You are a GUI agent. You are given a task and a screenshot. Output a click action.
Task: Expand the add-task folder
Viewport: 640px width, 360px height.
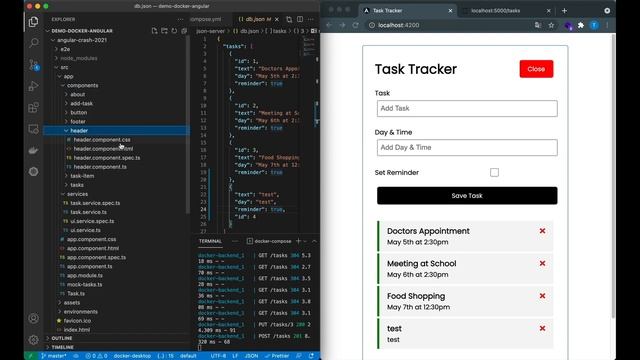[x=116, y=104]
